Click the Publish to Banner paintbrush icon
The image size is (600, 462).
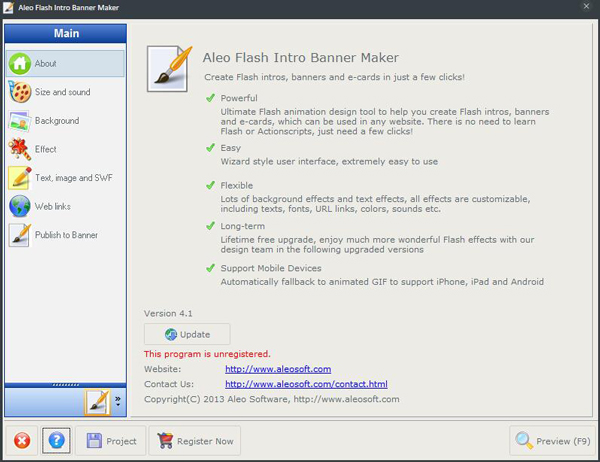[20, 235]
